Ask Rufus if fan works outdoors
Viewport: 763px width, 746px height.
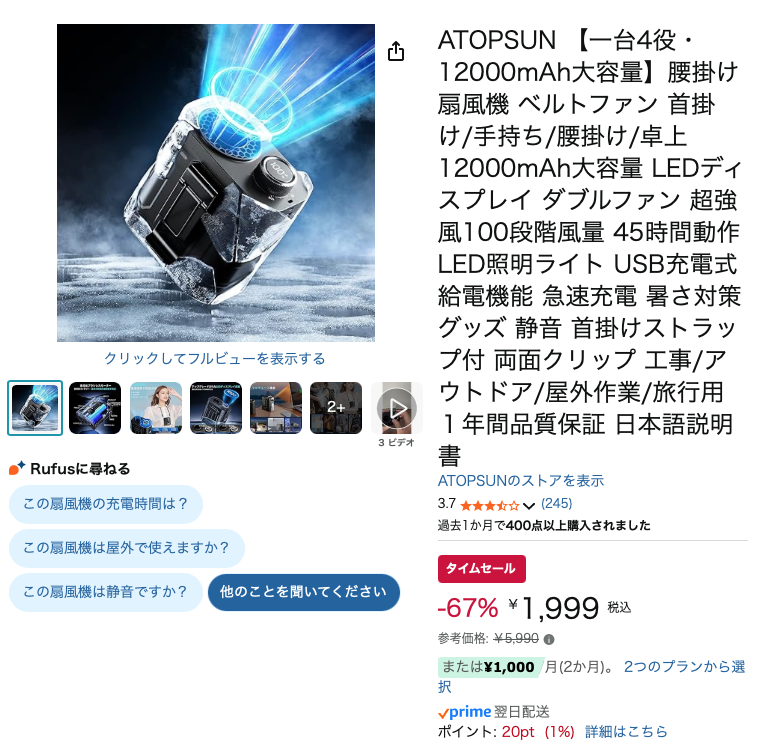127,548
